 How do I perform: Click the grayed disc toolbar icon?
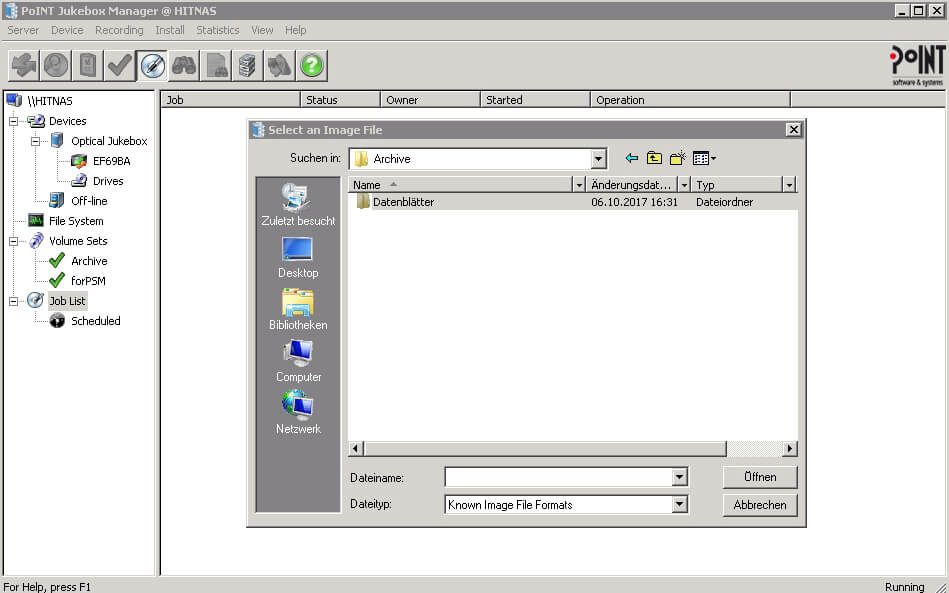(56, 65)
